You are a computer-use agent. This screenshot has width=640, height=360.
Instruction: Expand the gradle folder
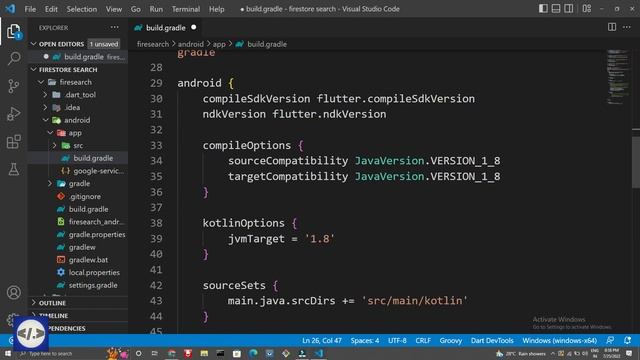[50, 183]
